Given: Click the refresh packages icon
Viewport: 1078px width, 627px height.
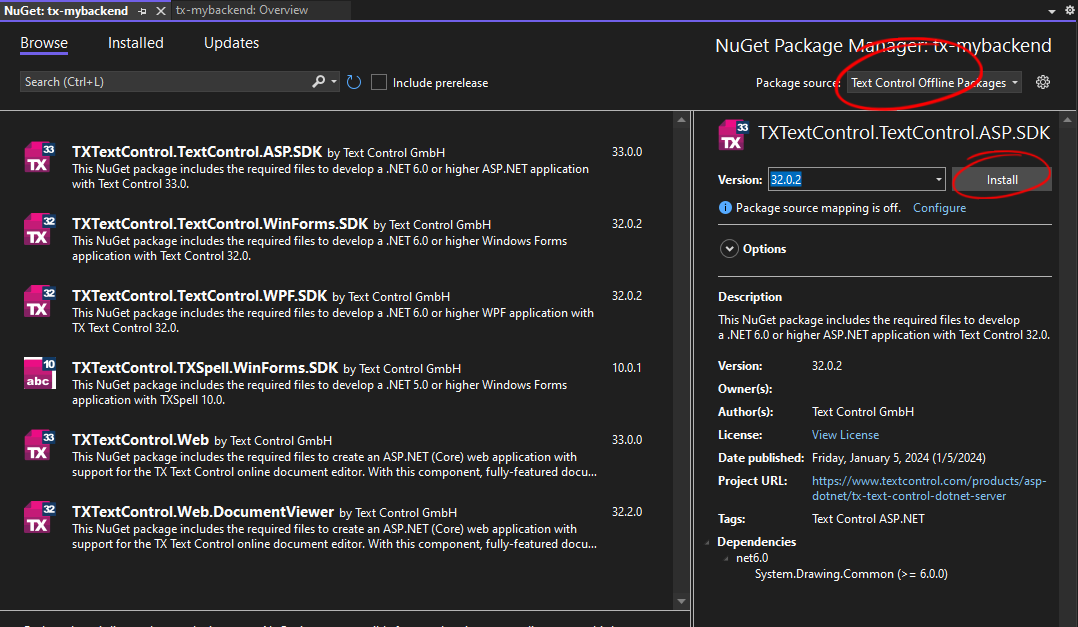Looking at the screenshot, I should pyautogui.click(x=353, y=82).
